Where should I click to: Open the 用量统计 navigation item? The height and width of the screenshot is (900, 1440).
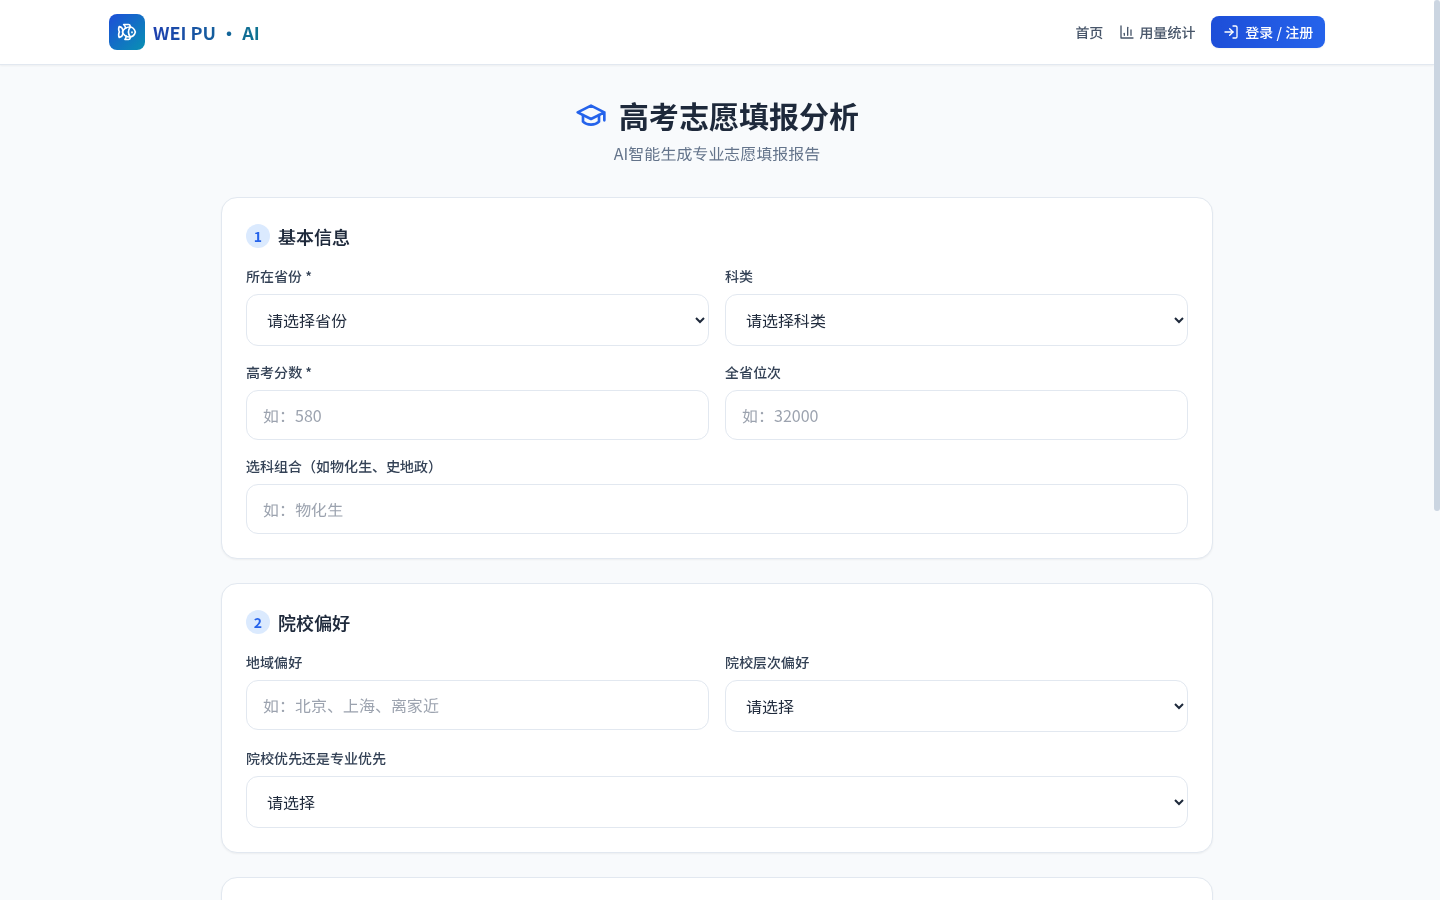[x=1157, y=33]
